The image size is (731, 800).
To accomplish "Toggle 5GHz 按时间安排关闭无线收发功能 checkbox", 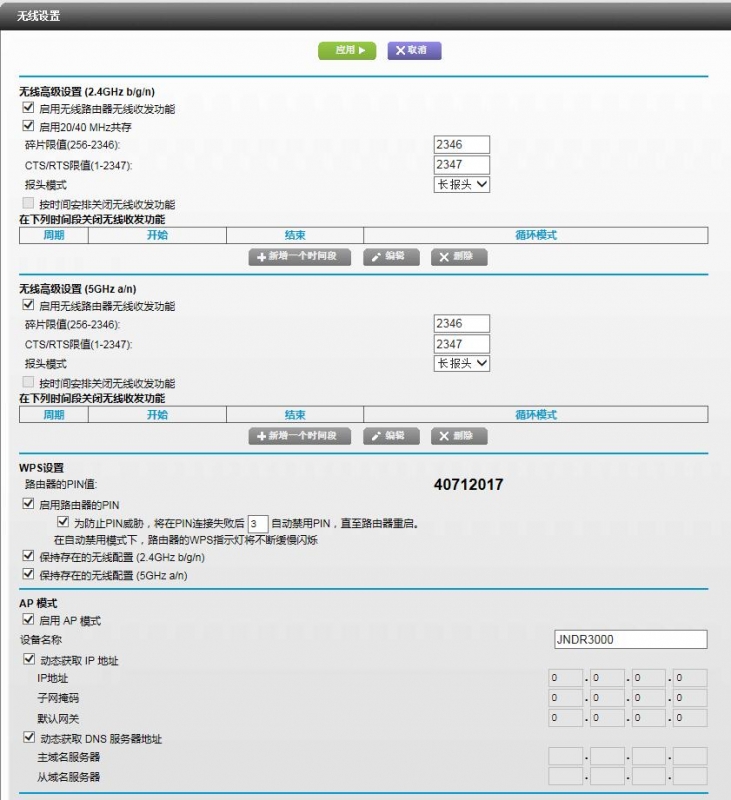I will pyautogui.click(x=28, y=382).
